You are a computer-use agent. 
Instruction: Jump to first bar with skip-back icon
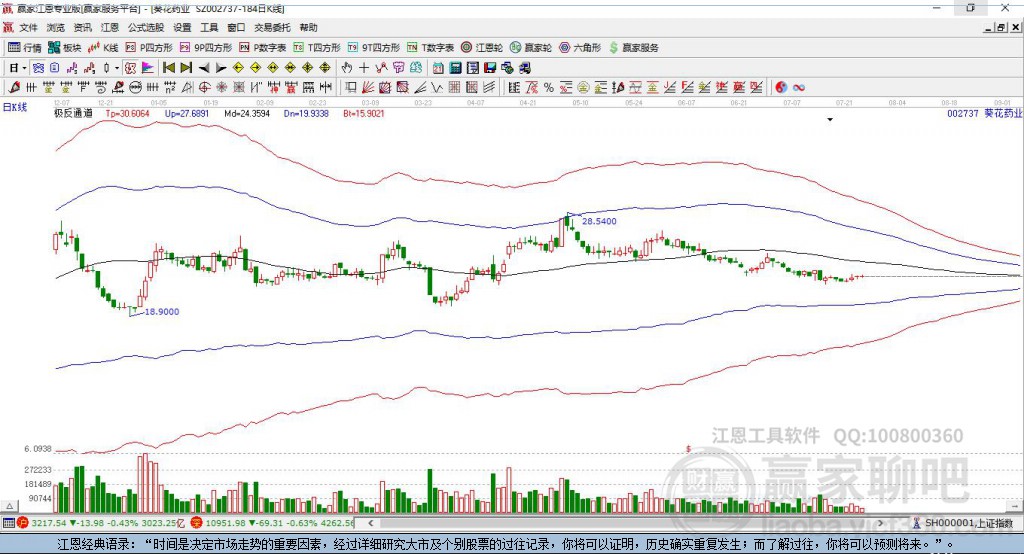click(168, 68)
